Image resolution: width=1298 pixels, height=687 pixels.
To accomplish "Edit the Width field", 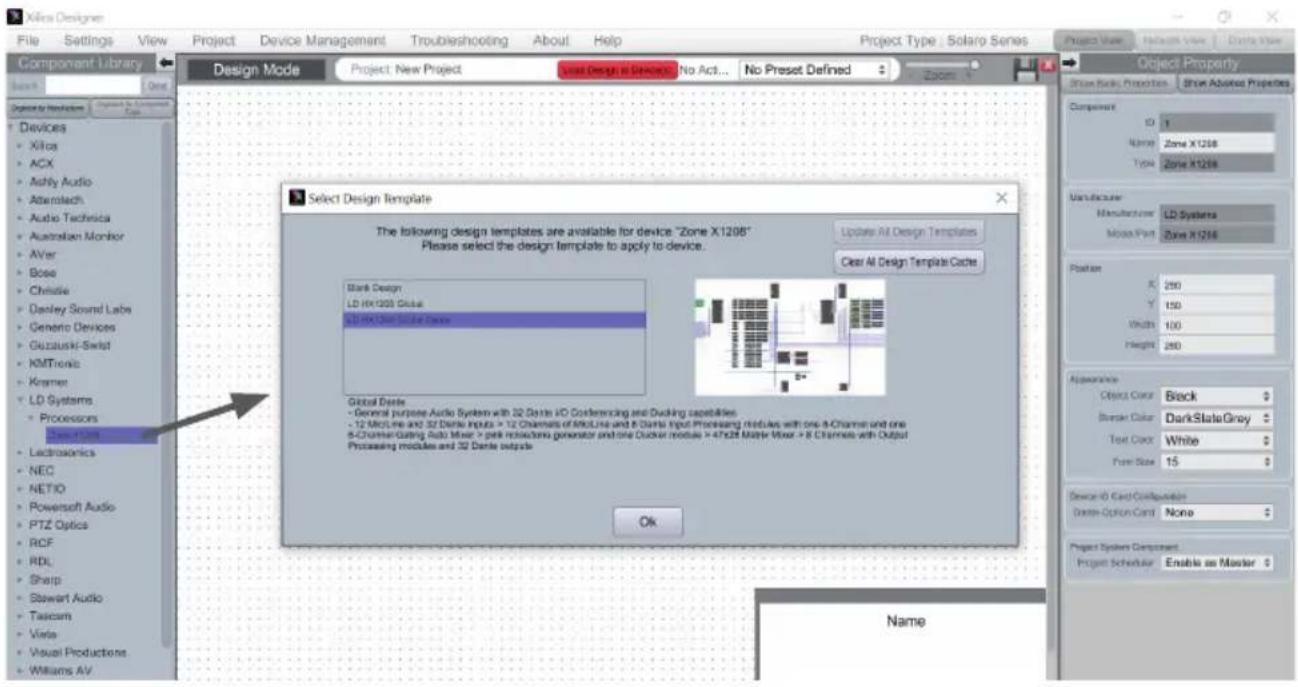I will (1217, 325).
